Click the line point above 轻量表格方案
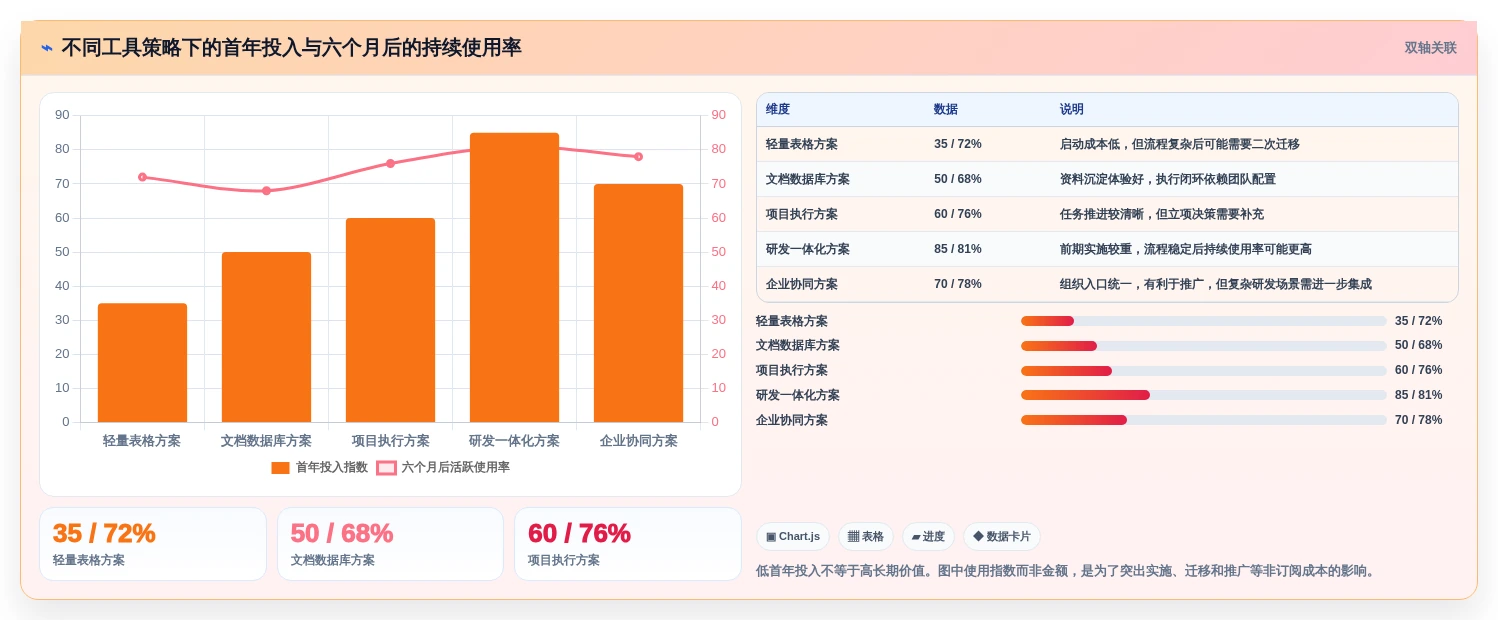Viewport: 1498px width, 620px height. point(142,177)
